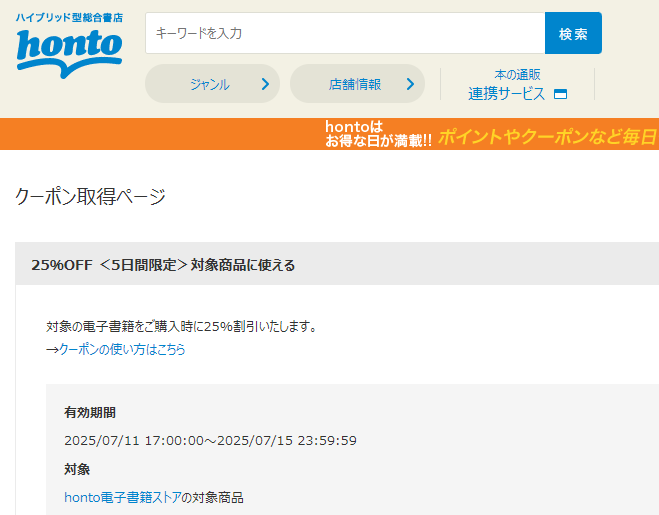Select the クーポン取得ページ heading text

pos(90,196)
